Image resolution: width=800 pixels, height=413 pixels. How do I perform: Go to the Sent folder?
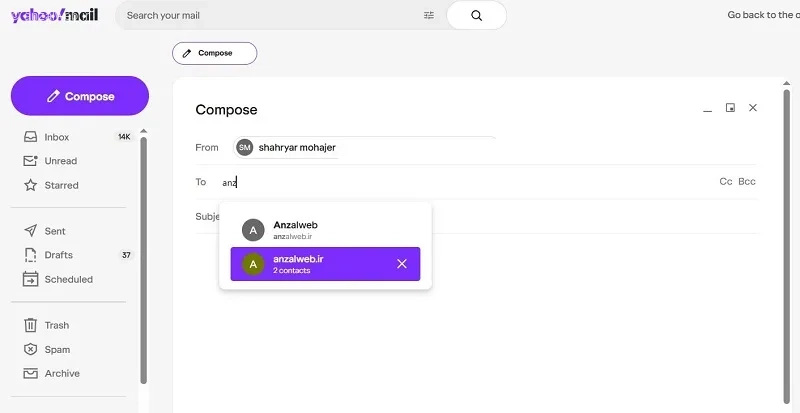point(55,231)
